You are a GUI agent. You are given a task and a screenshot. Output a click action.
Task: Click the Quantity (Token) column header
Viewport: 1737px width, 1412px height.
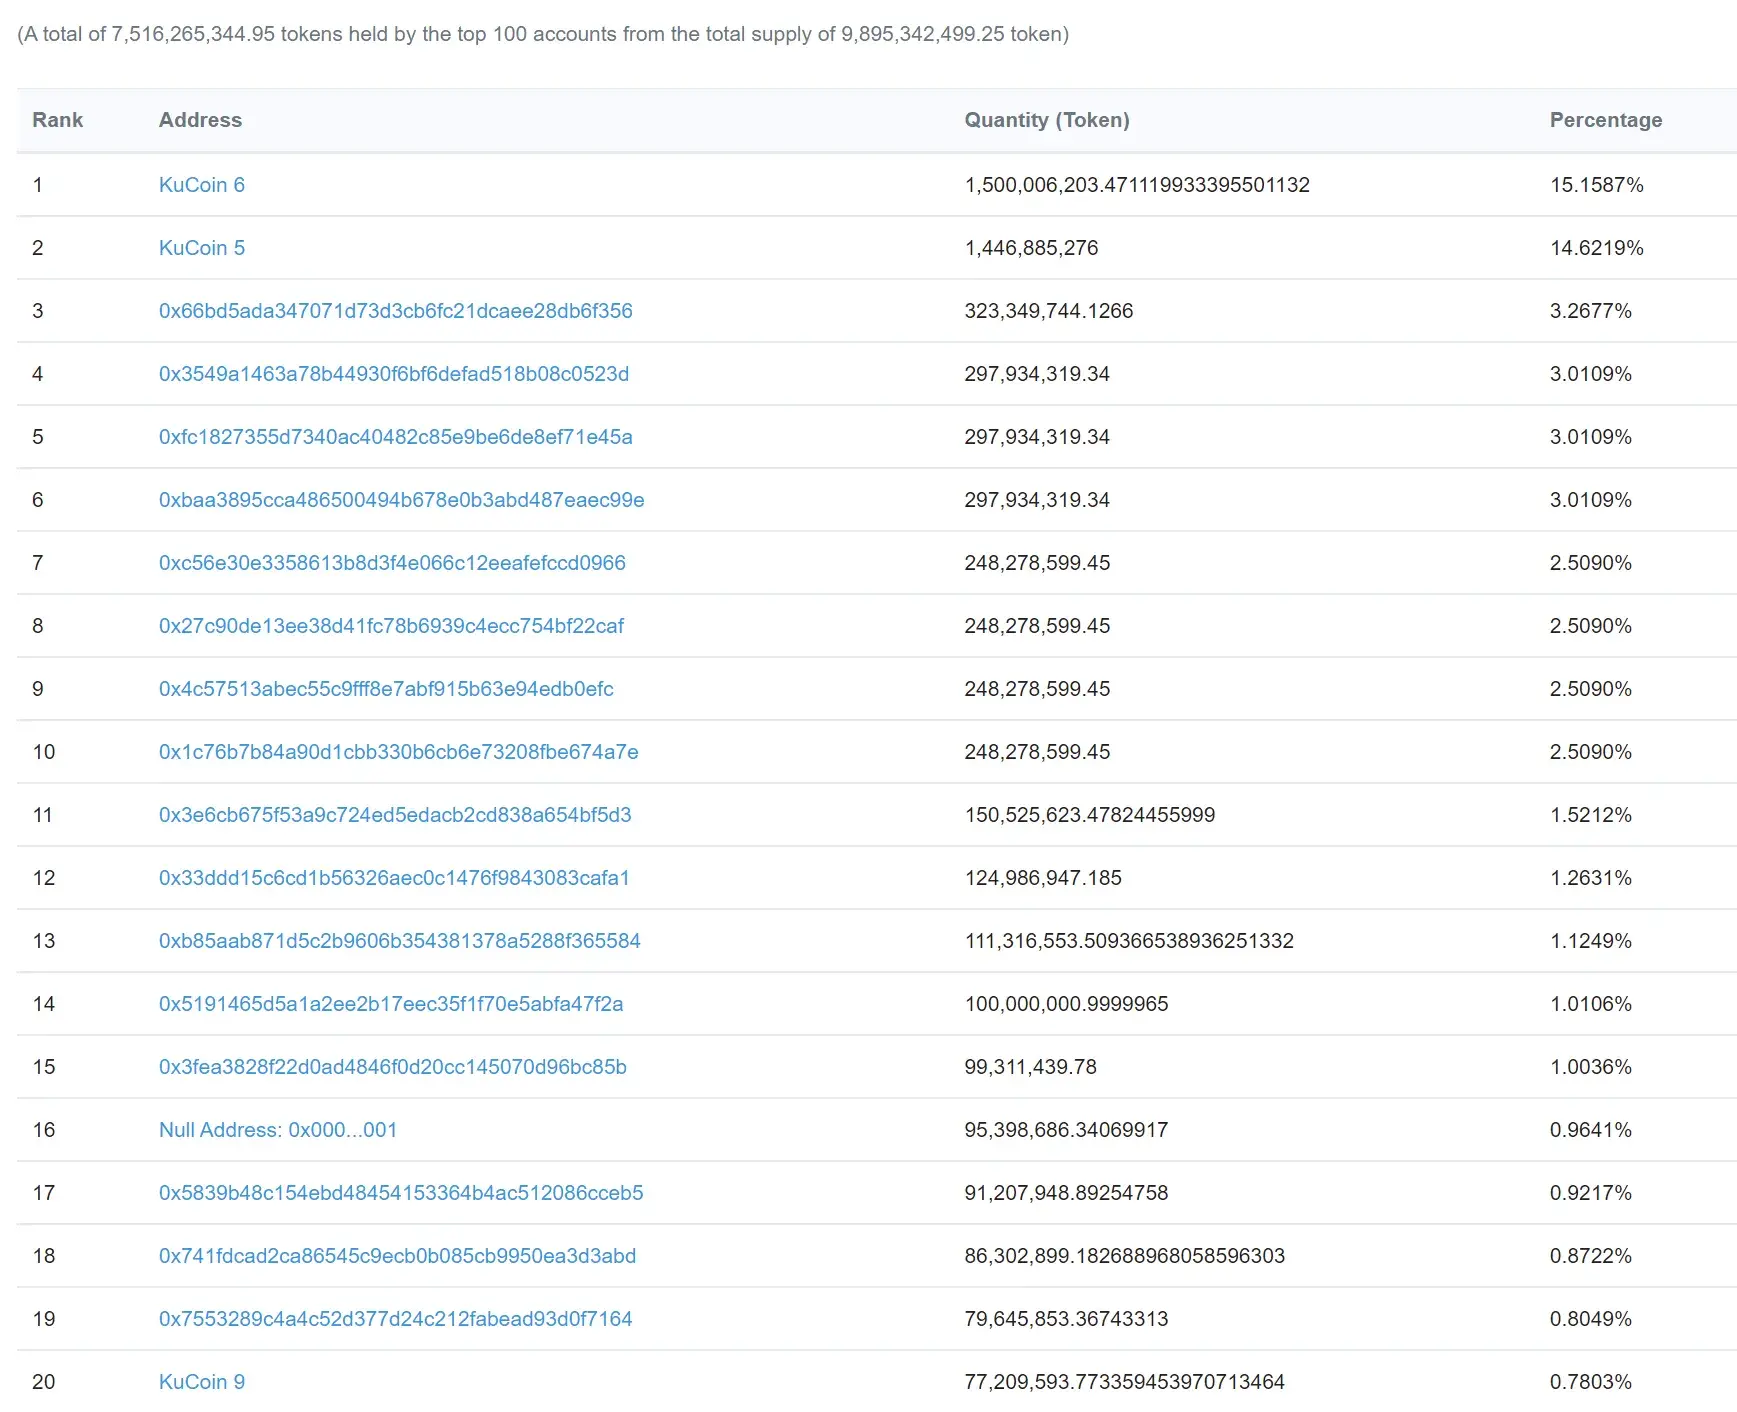(1047, 120)
